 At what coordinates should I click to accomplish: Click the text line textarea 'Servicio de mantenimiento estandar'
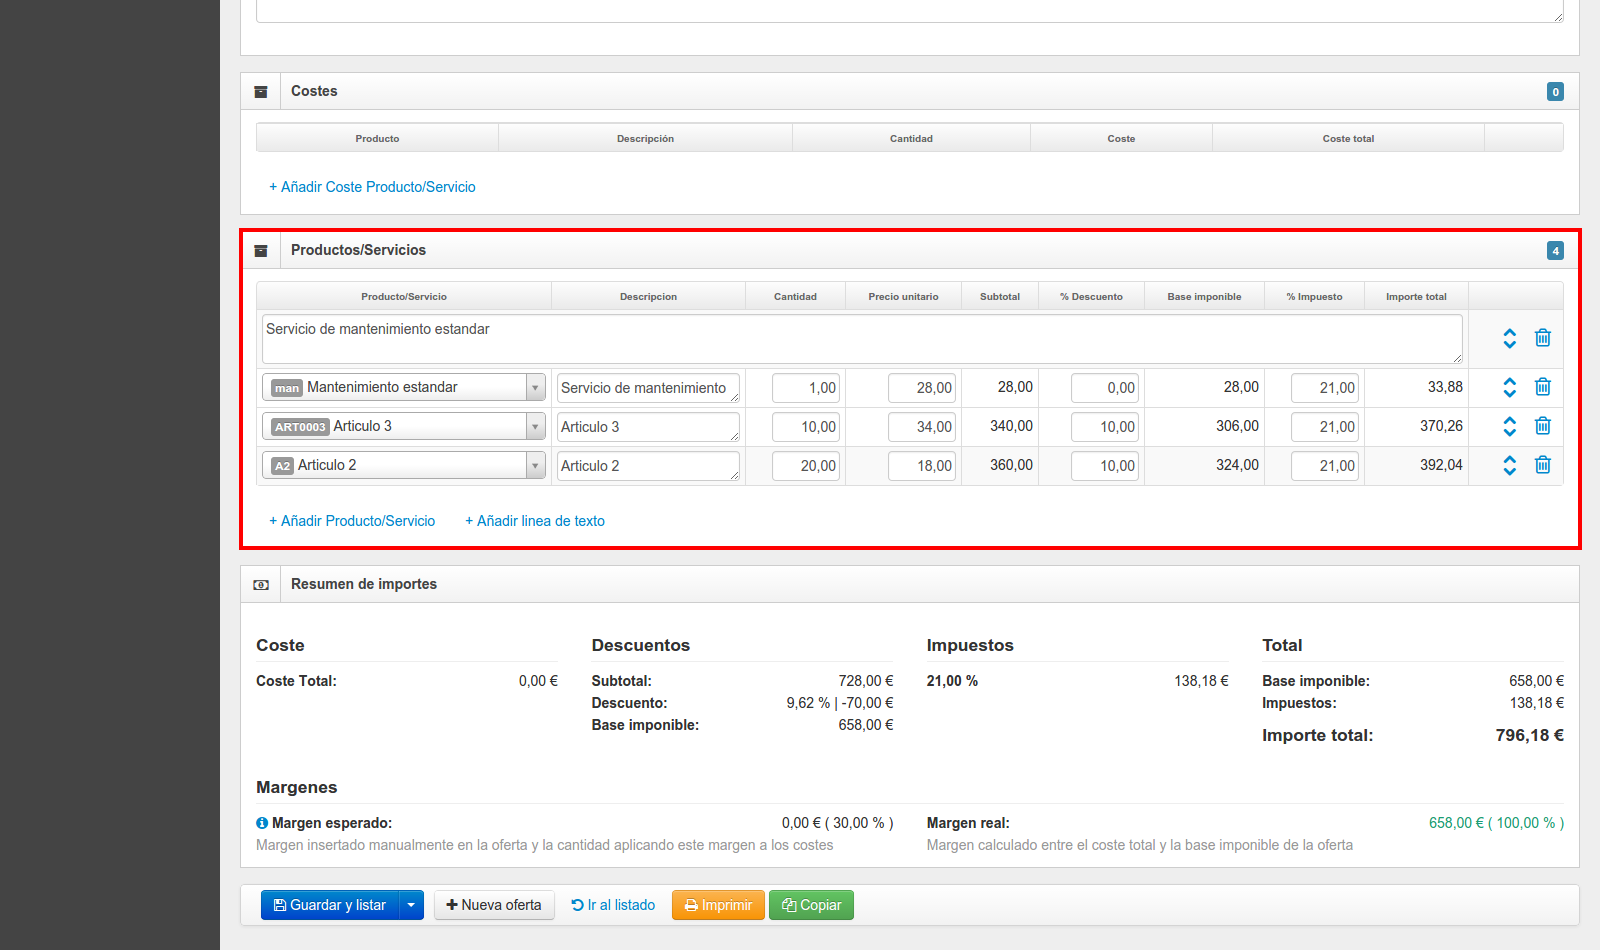[x=862, y=339]
